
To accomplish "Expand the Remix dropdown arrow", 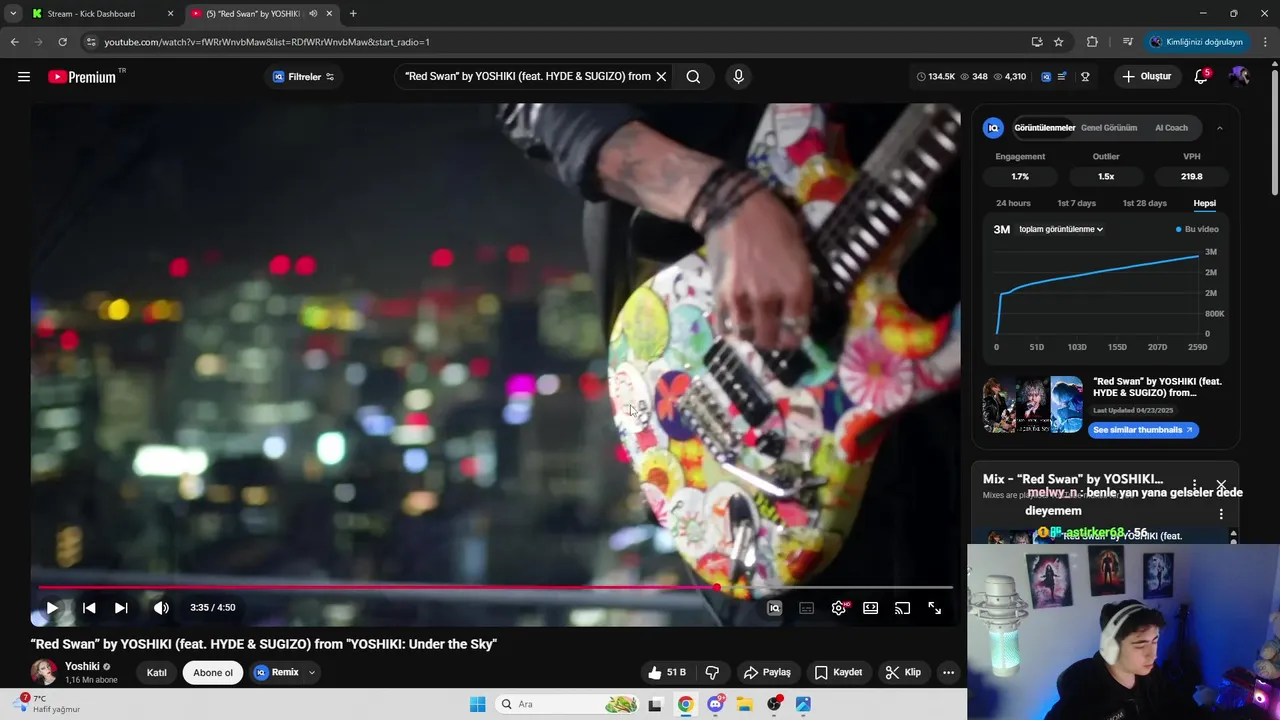I will (312, 673).
